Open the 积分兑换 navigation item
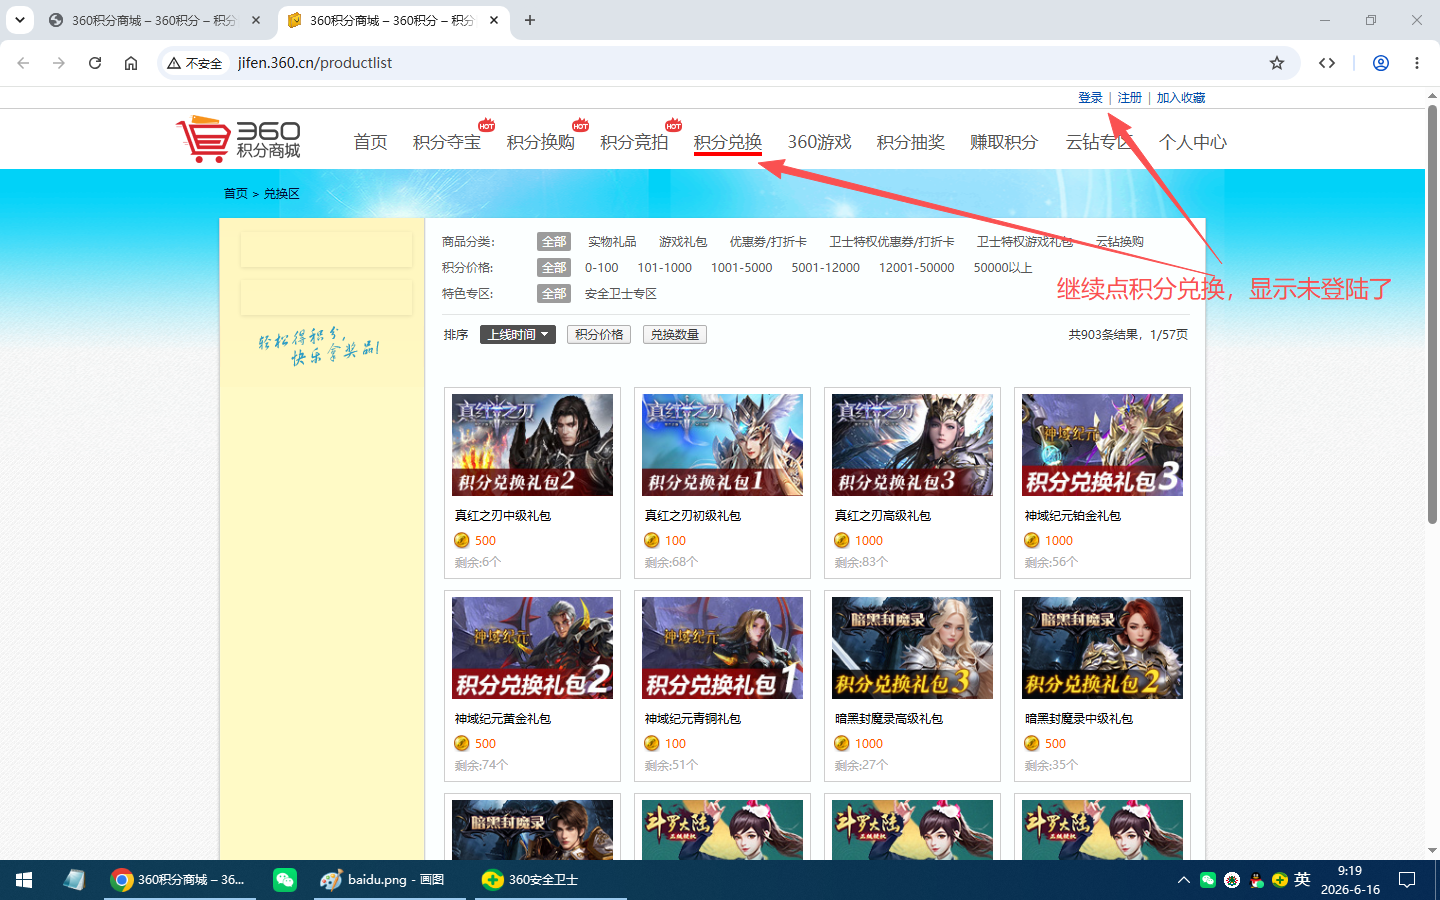Viewport: 1440px width, 900px height. pos(728,142)
